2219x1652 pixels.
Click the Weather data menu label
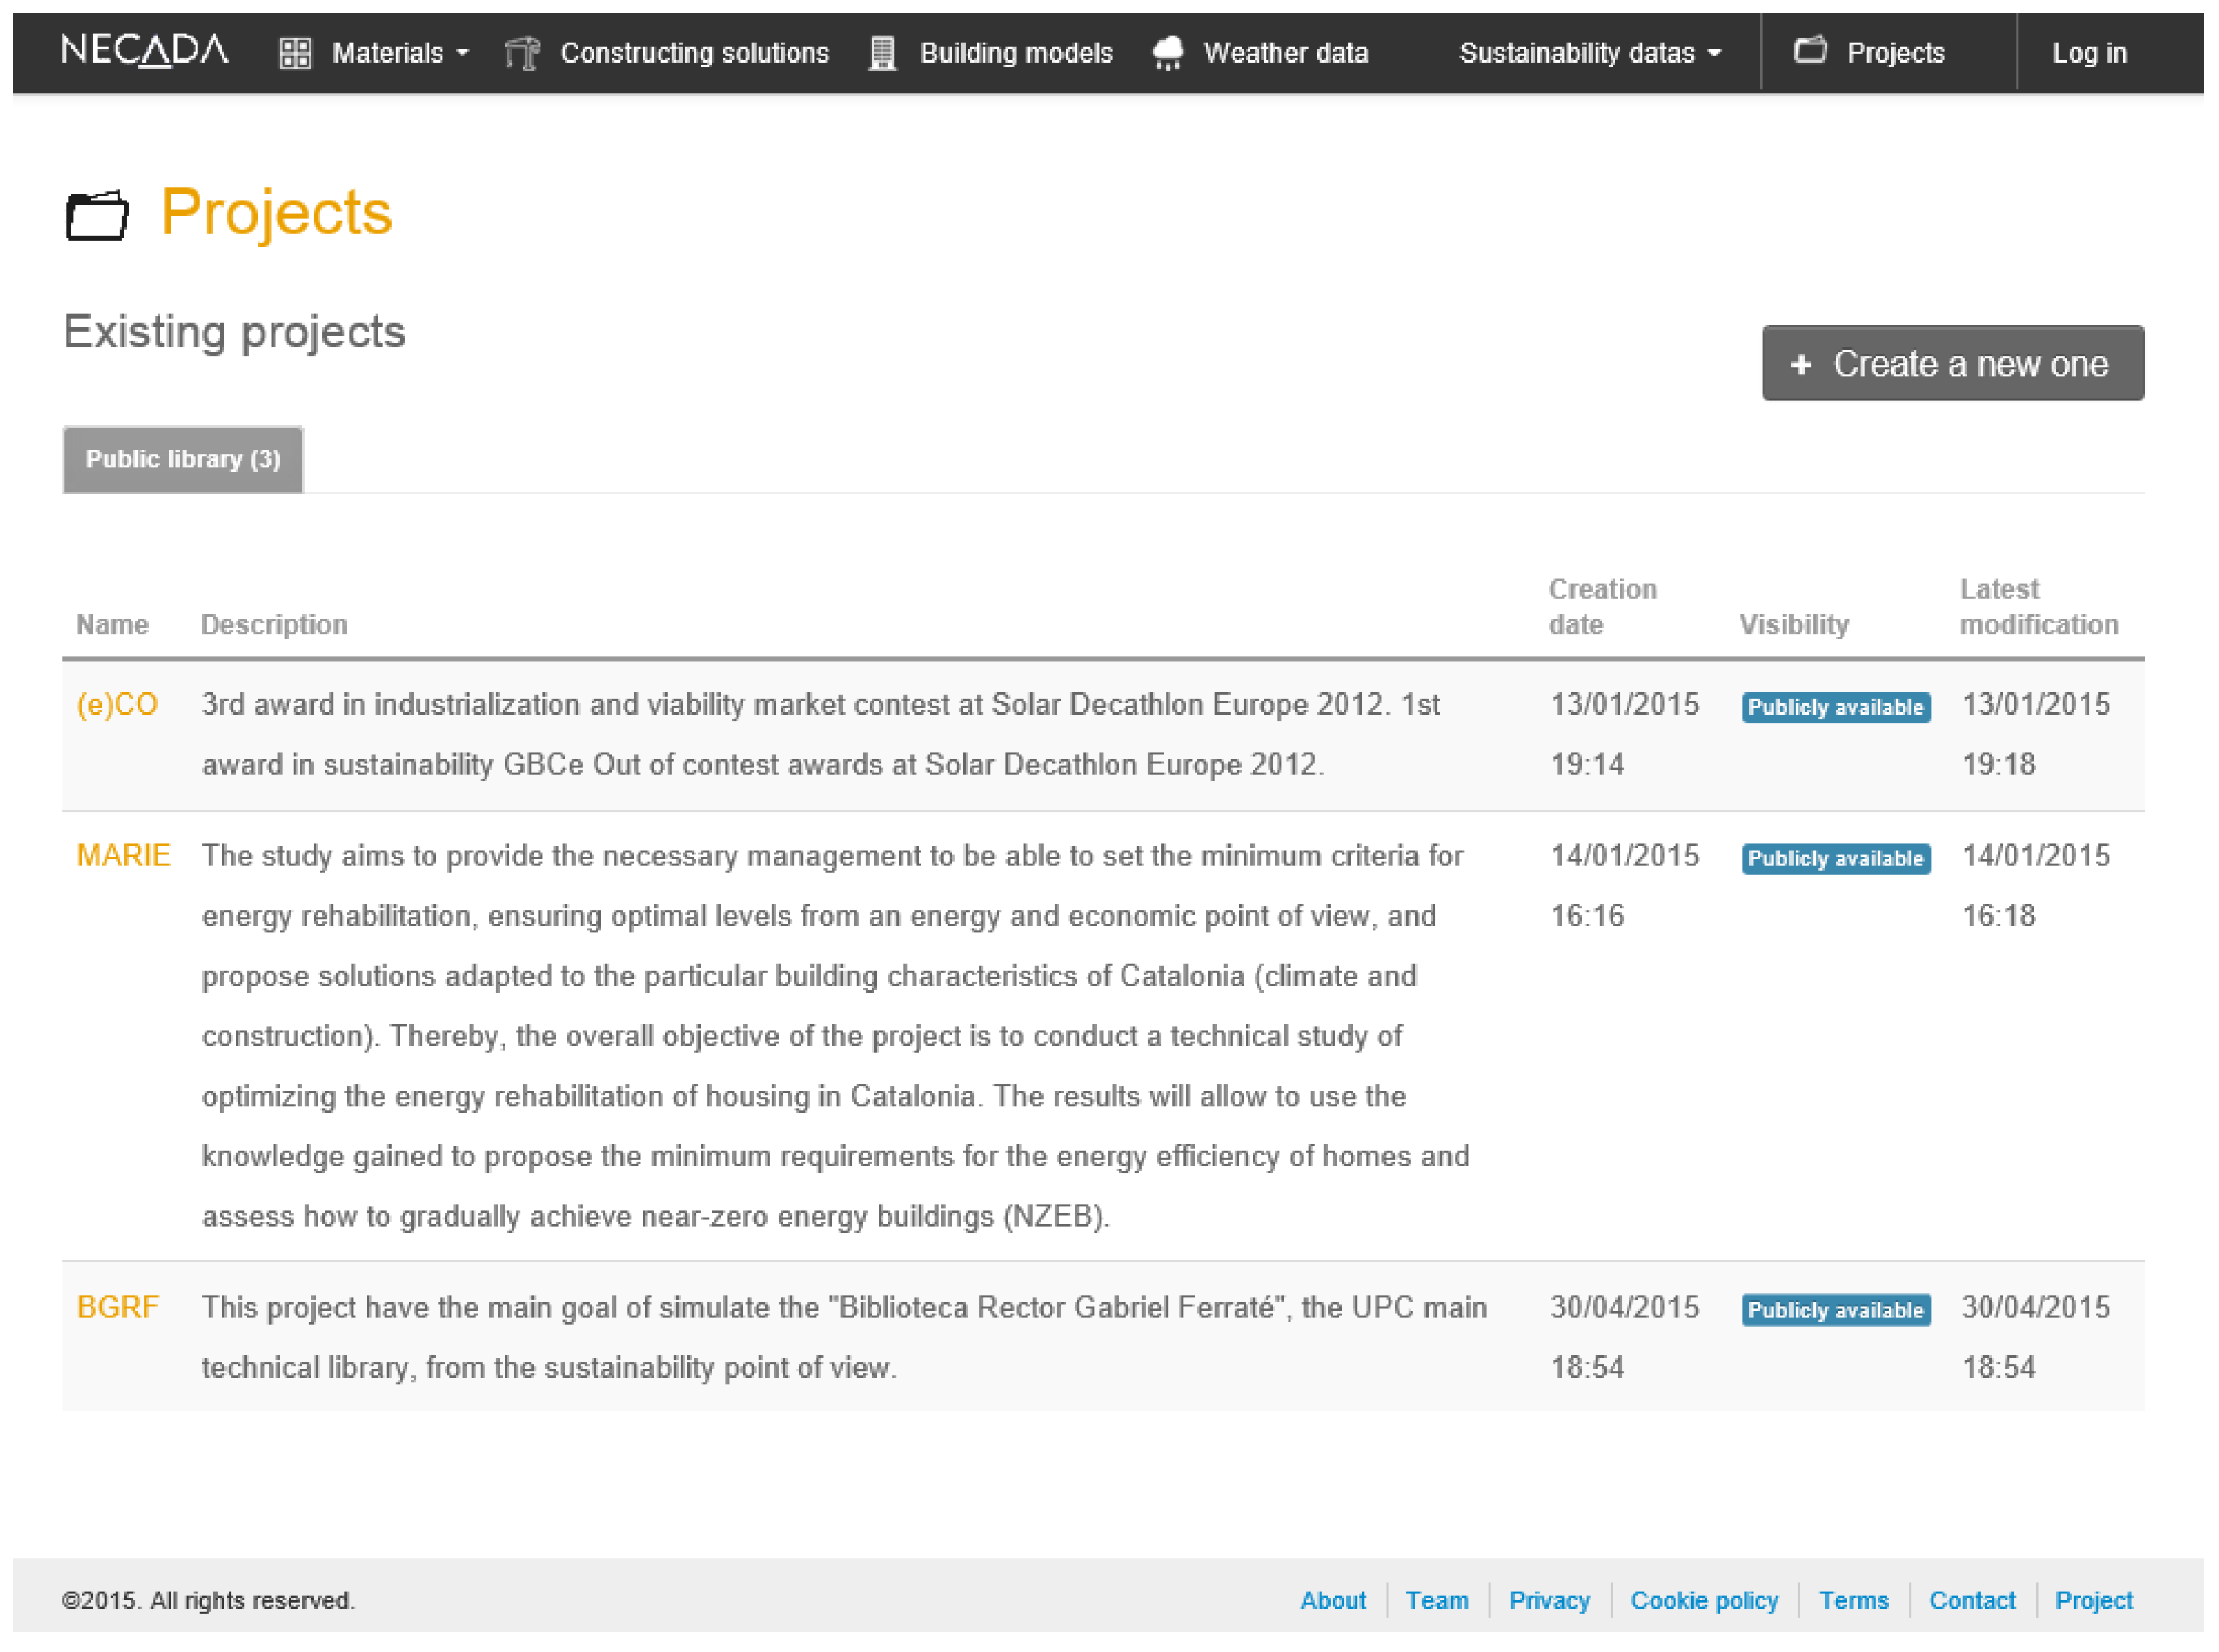1285,53
